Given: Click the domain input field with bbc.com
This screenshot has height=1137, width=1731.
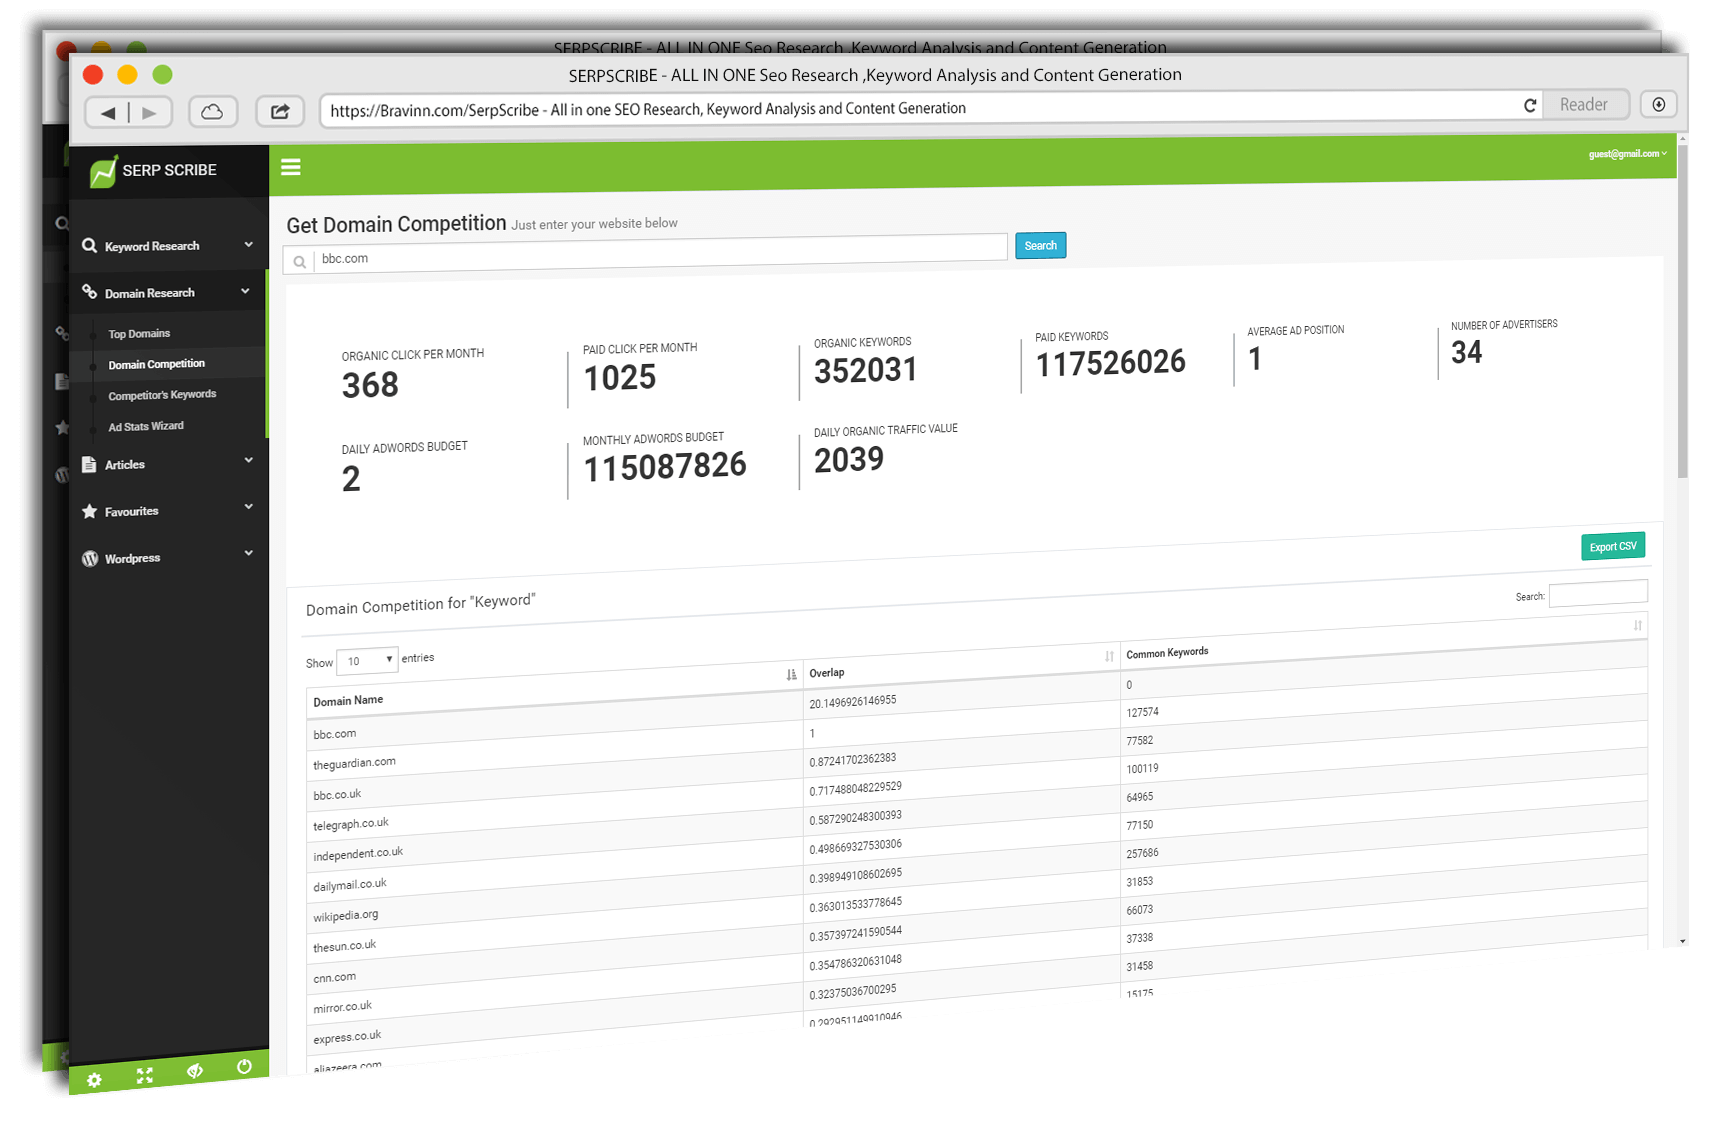Looking at the screenshot, I should (x=660, y=256).
